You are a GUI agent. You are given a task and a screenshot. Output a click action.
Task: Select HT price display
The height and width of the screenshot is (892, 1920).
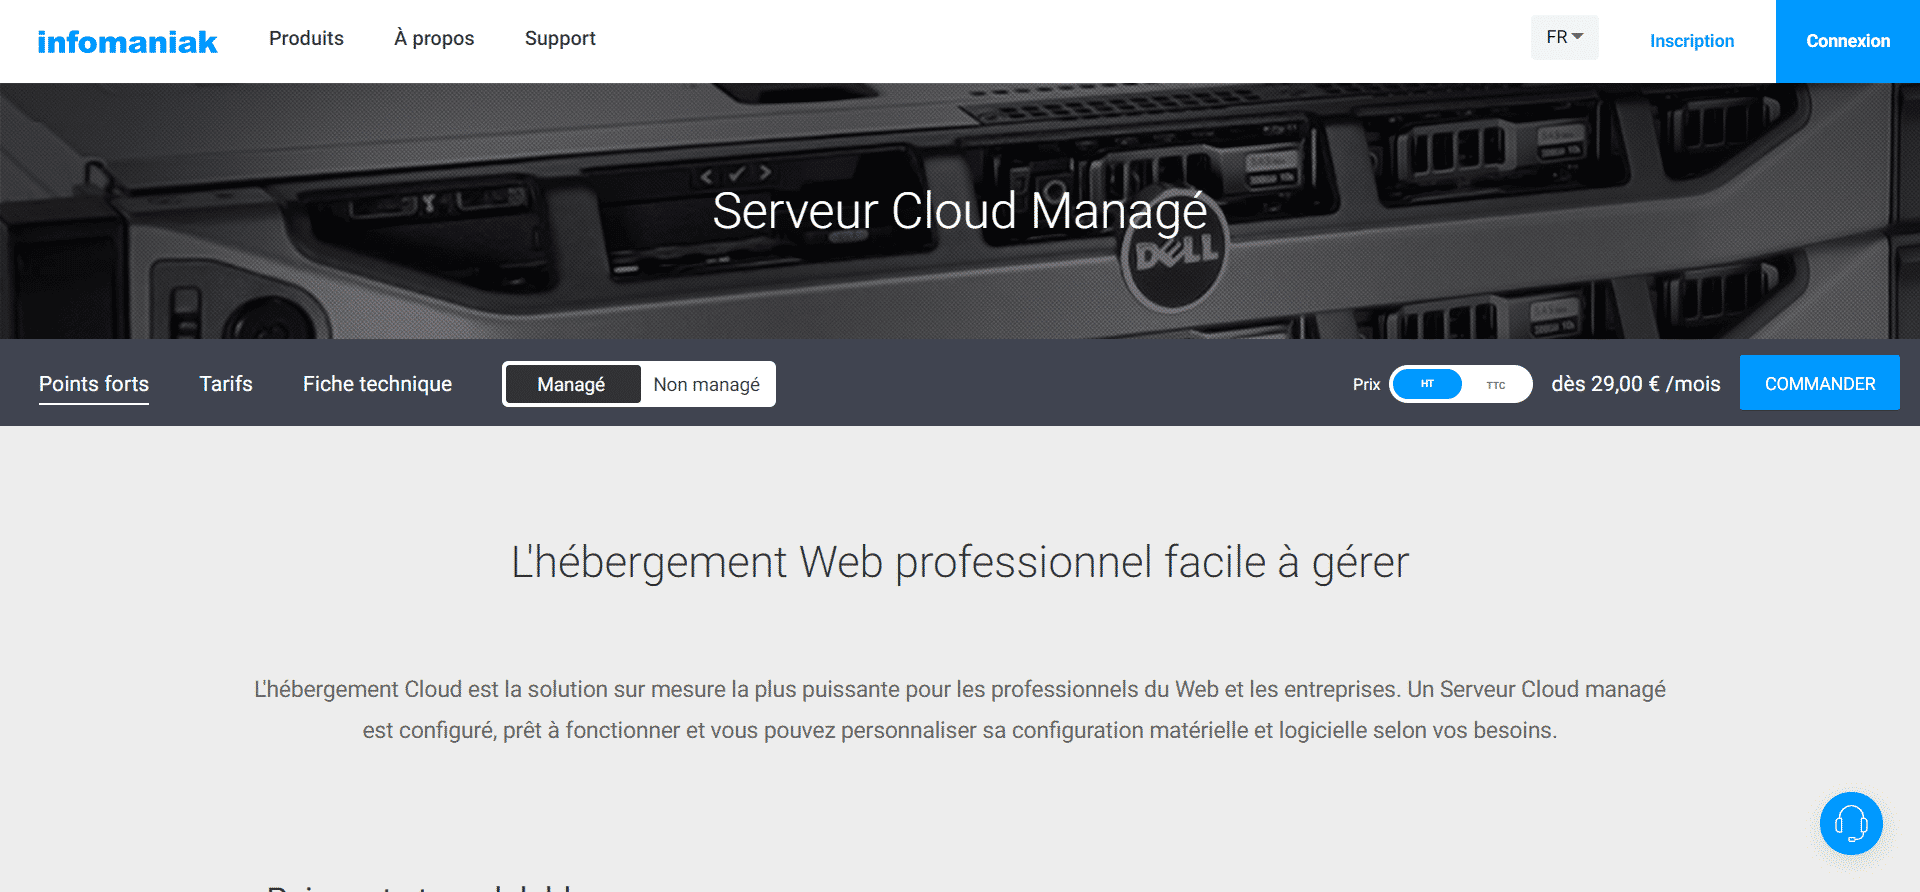point(1427,384)
